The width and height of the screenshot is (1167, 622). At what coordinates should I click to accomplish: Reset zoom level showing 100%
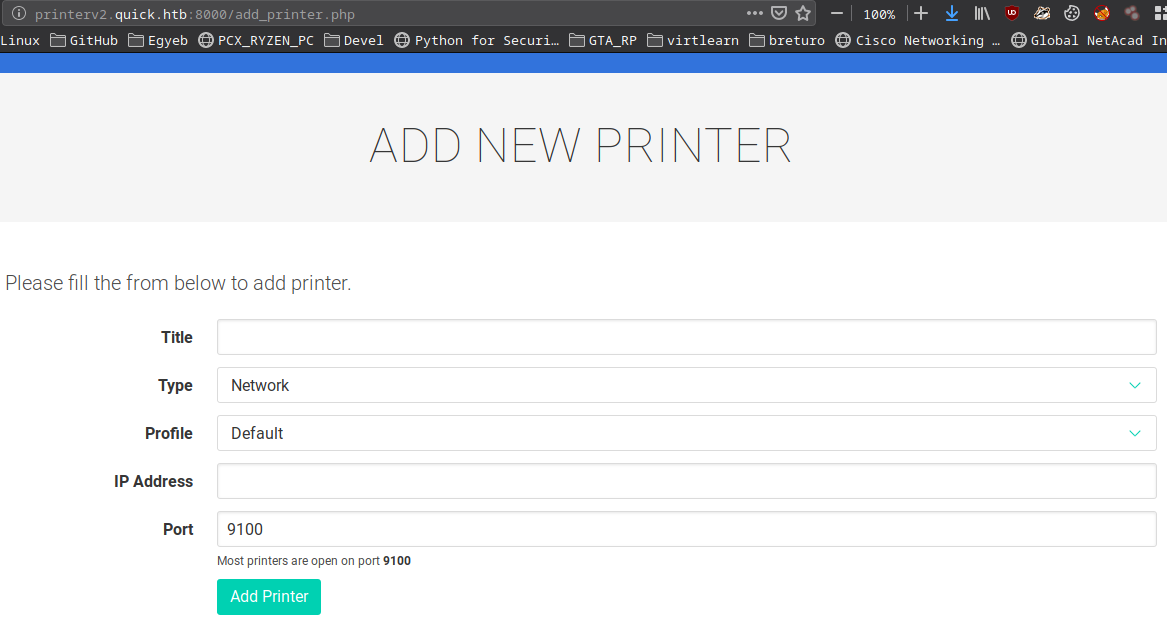(879, 14)
